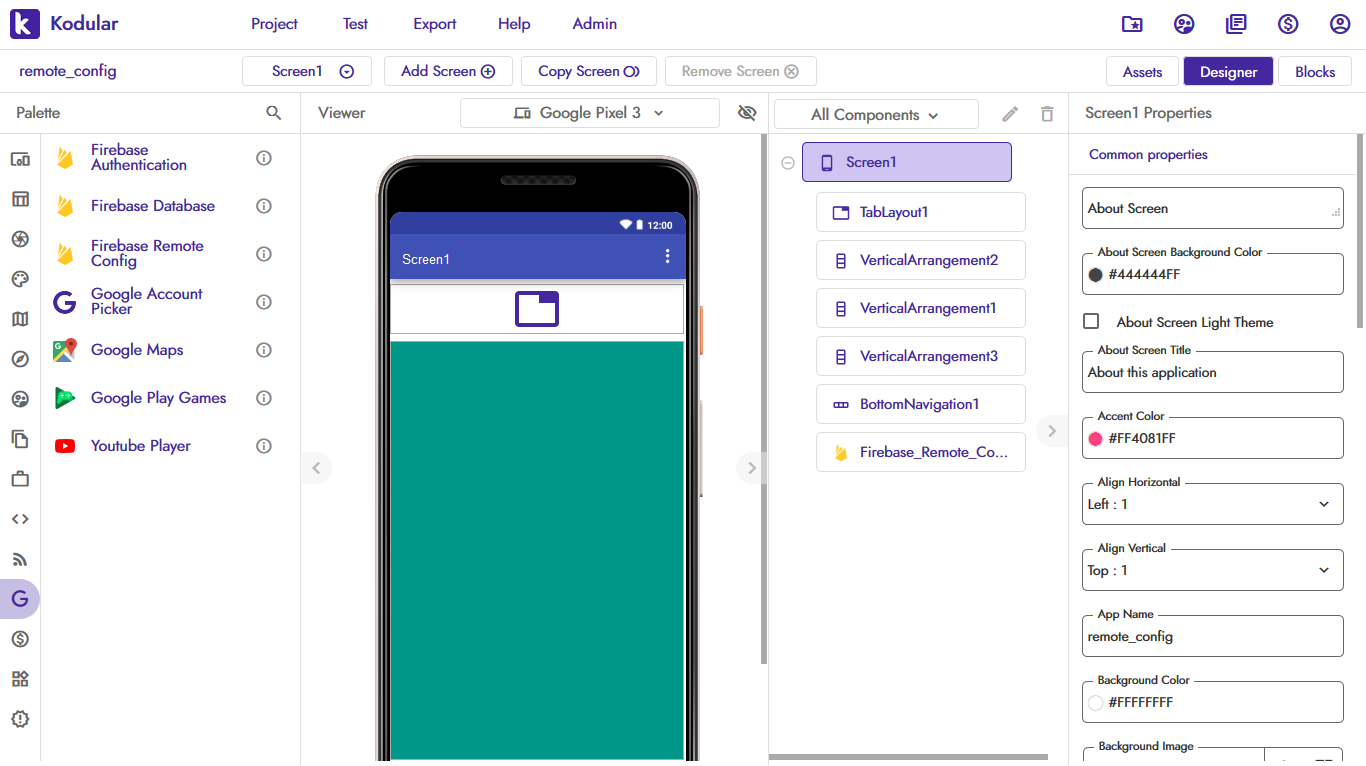Image resolution: width=1366 pixels, height=766 pixels.
Task: Click the delete component trash icon
Action: click(x=1047, y=114)
